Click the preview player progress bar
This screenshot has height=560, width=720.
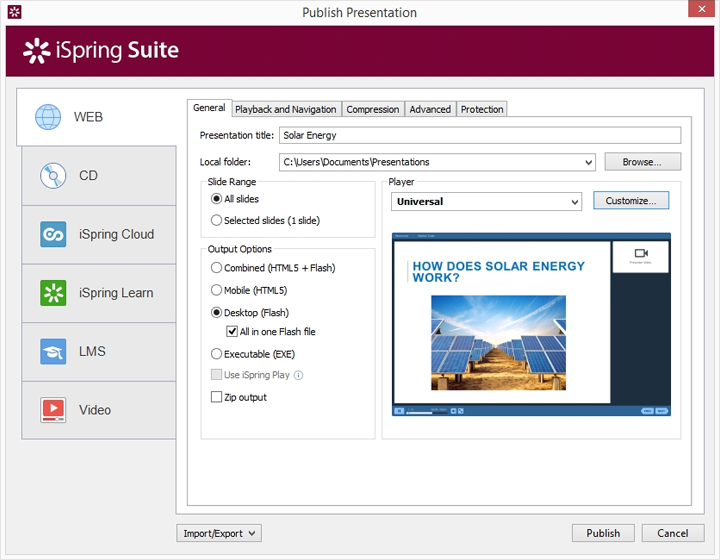point(426,412)
